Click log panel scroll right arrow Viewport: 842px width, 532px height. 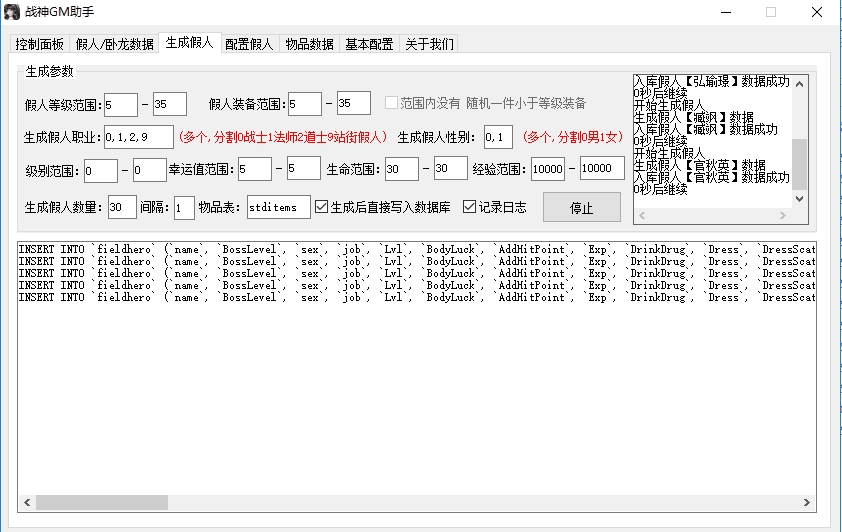click(783, 215)
